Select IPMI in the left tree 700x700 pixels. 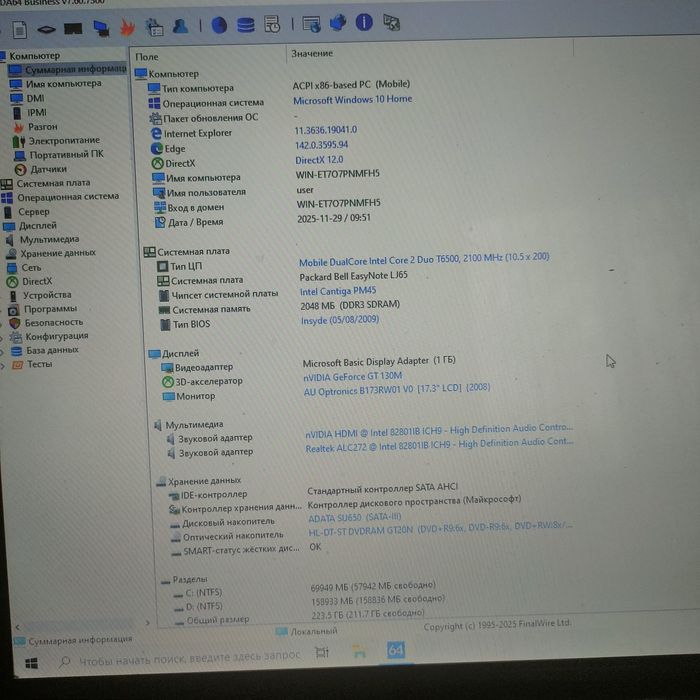pos(37,112)
